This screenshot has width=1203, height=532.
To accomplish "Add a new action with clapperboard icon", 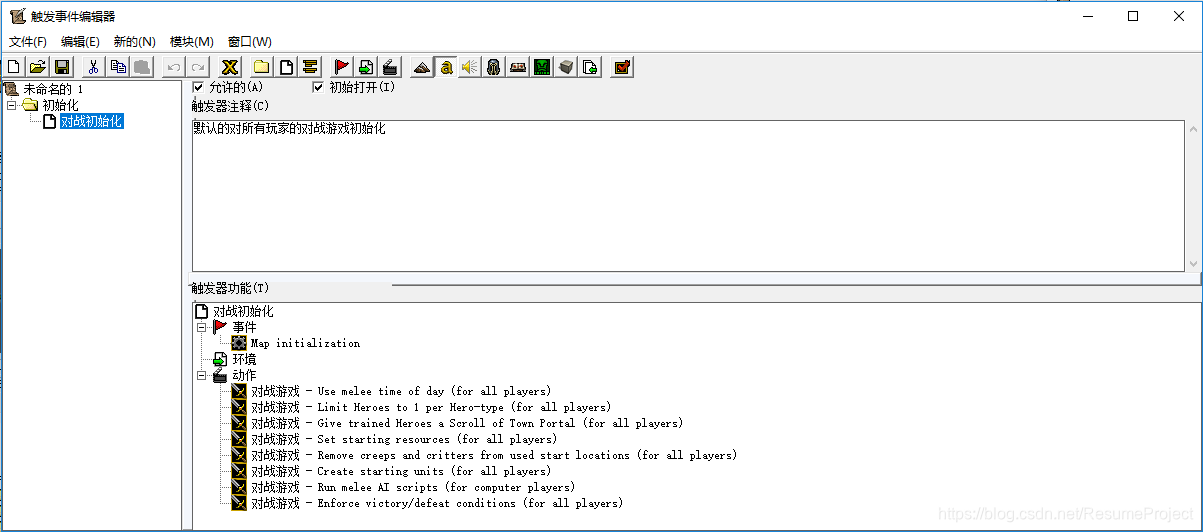I will [x=390, y=67].
